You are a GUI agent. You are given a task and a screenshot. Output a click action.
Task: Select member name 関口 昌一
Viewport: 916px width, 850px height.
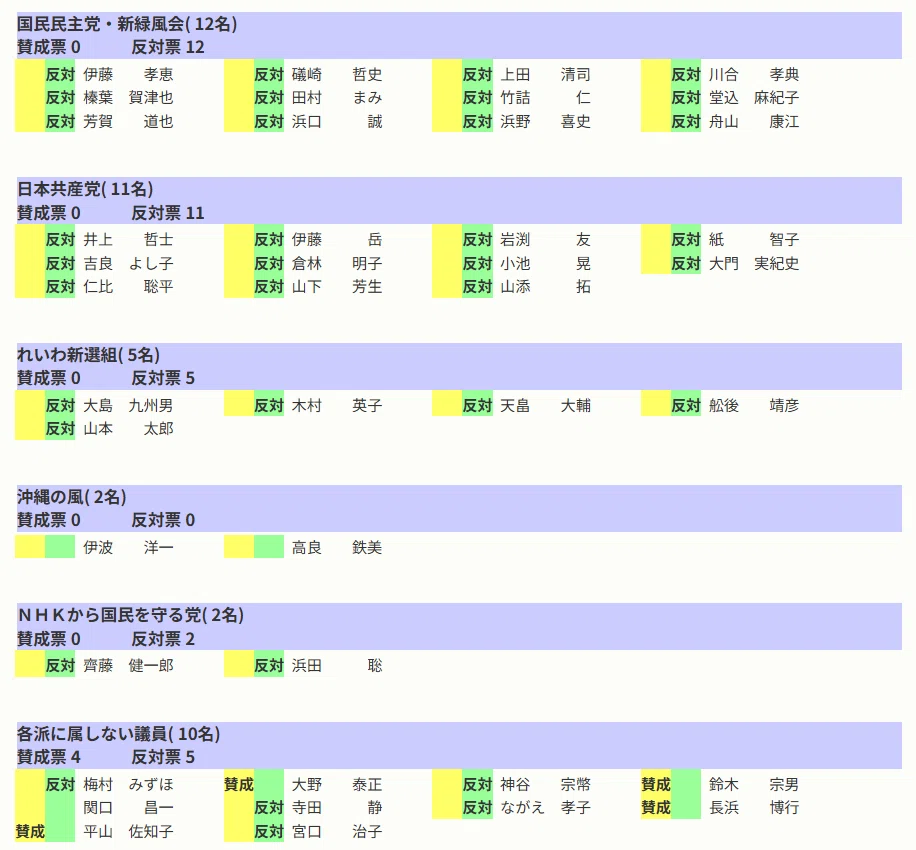tap(128, 807)
